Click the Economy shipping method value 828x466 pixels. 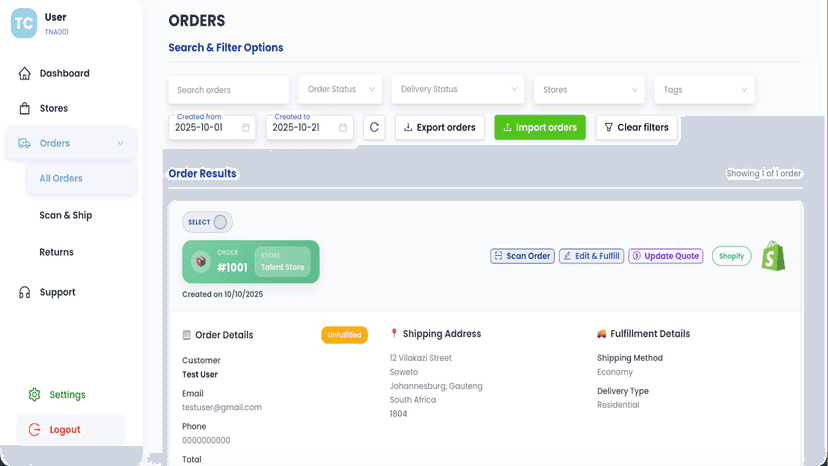coord(615,372)
